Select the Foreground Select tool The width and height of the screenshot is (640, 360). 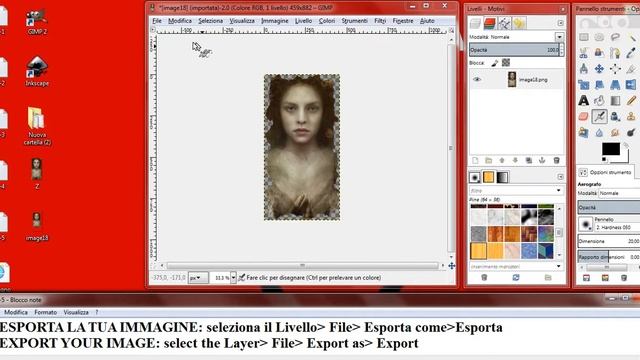click(599, 53)
